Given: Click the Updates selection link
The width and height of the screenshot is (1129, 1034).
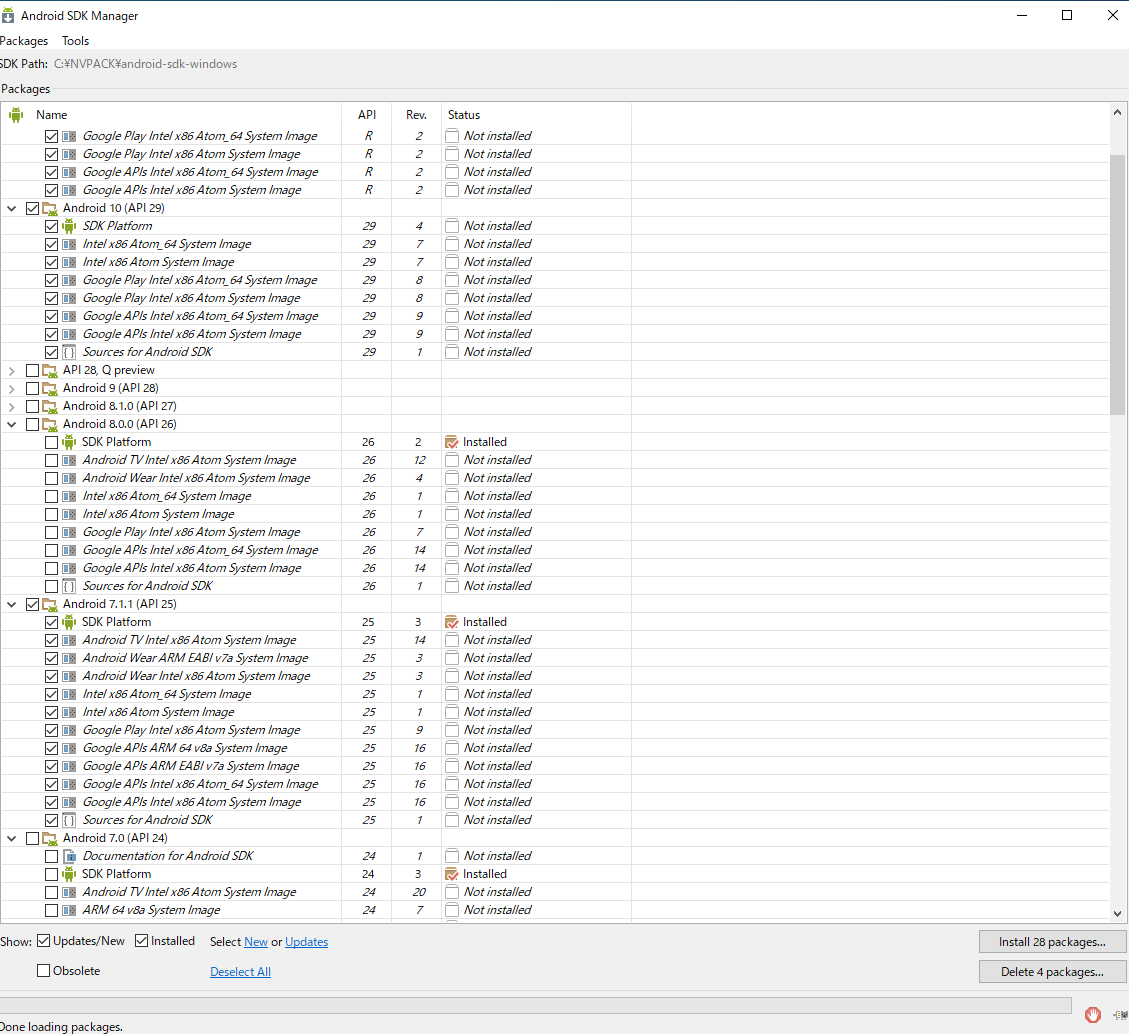Looking at the screenshot, I should 307,942.
